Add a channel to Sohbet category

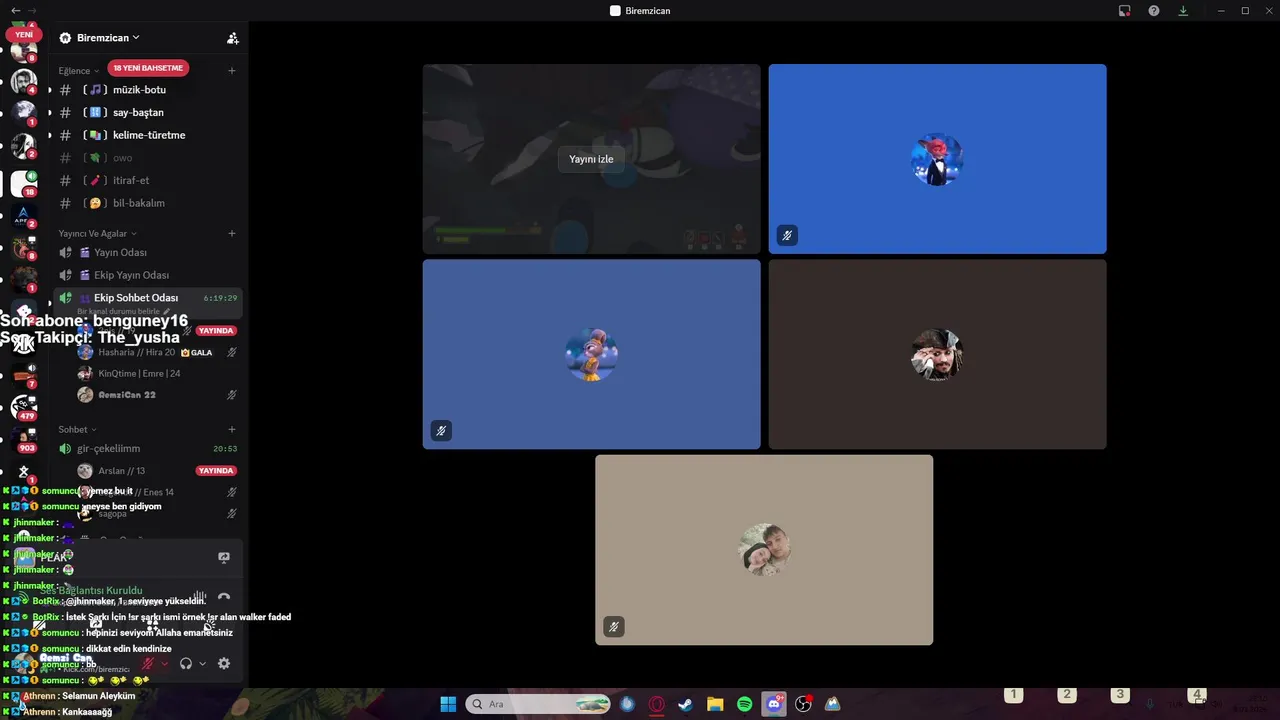[x=232, y=430]
